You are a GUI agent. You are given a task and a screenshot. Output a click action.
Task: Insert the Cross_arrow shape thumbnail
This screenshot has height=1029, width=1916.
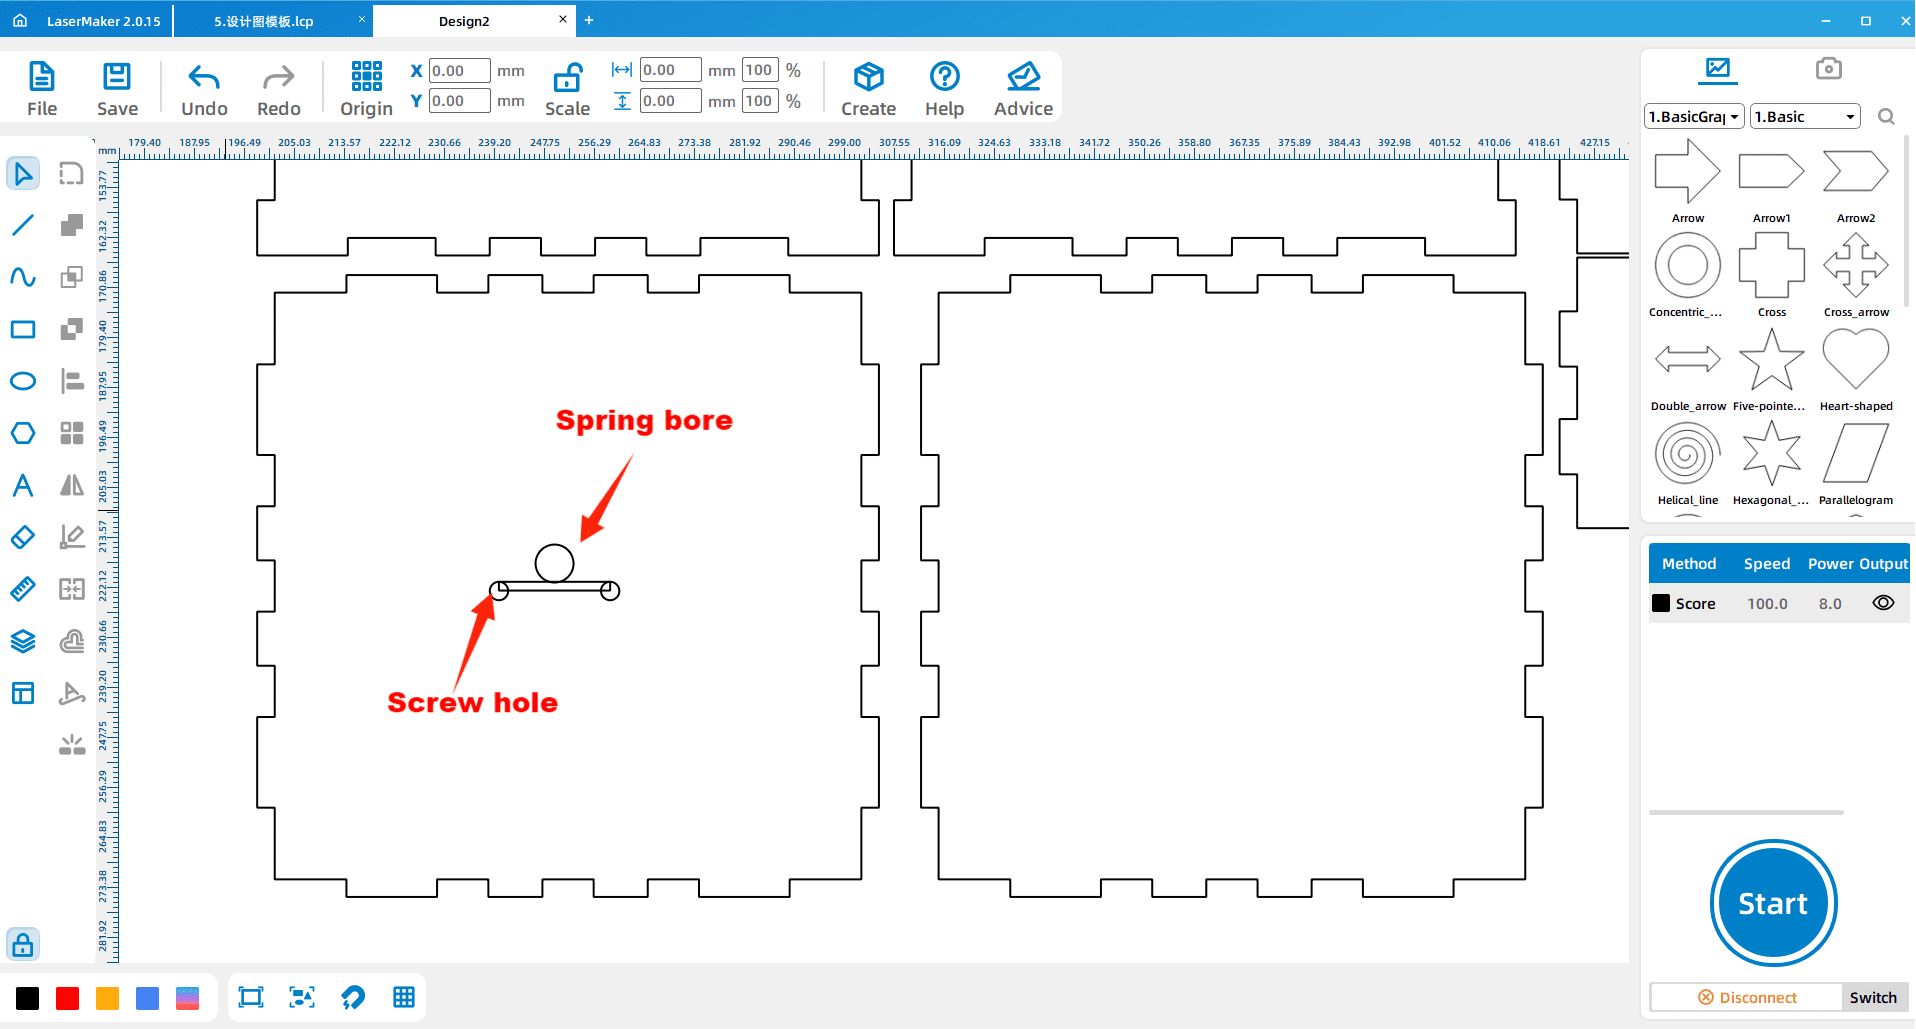click(x=1856, y=266)
